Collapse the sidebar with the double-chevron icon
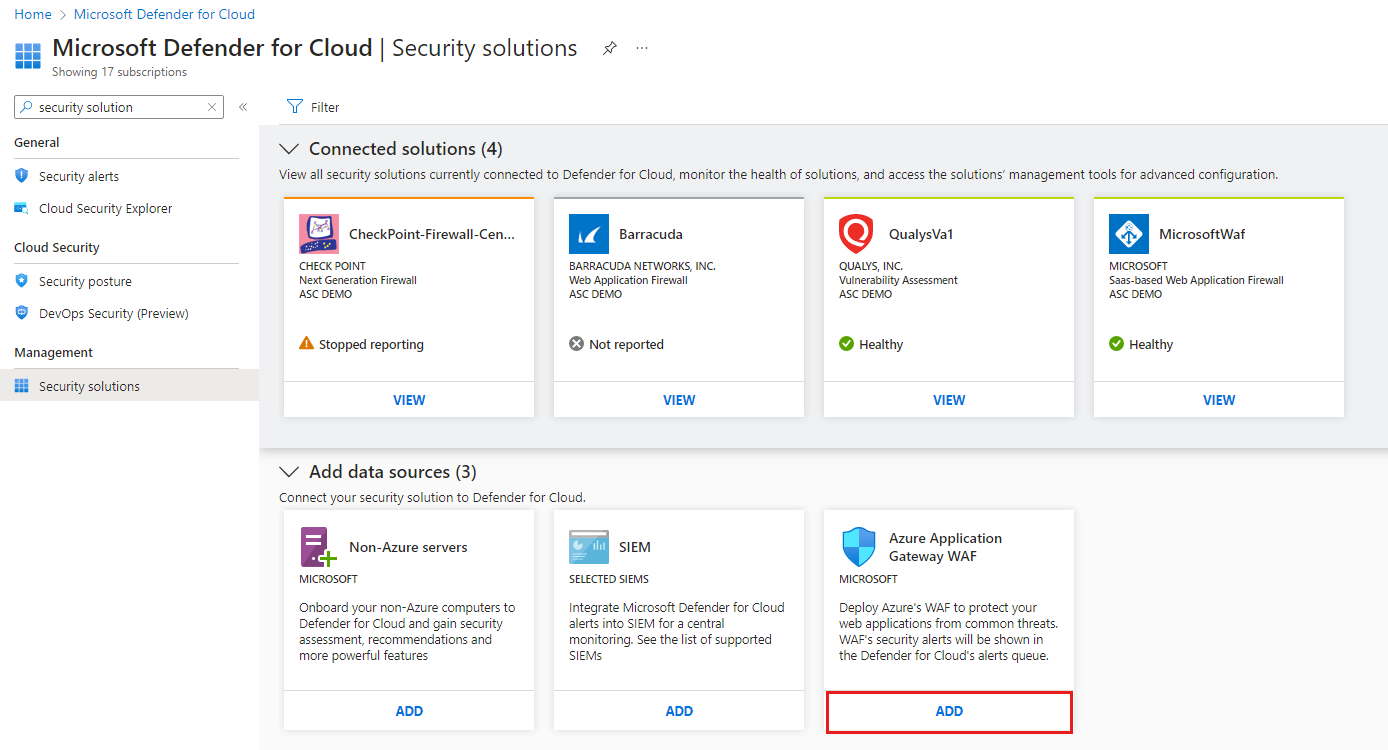The height and width of the screenshot is (750, 1388). pos(242,107)
